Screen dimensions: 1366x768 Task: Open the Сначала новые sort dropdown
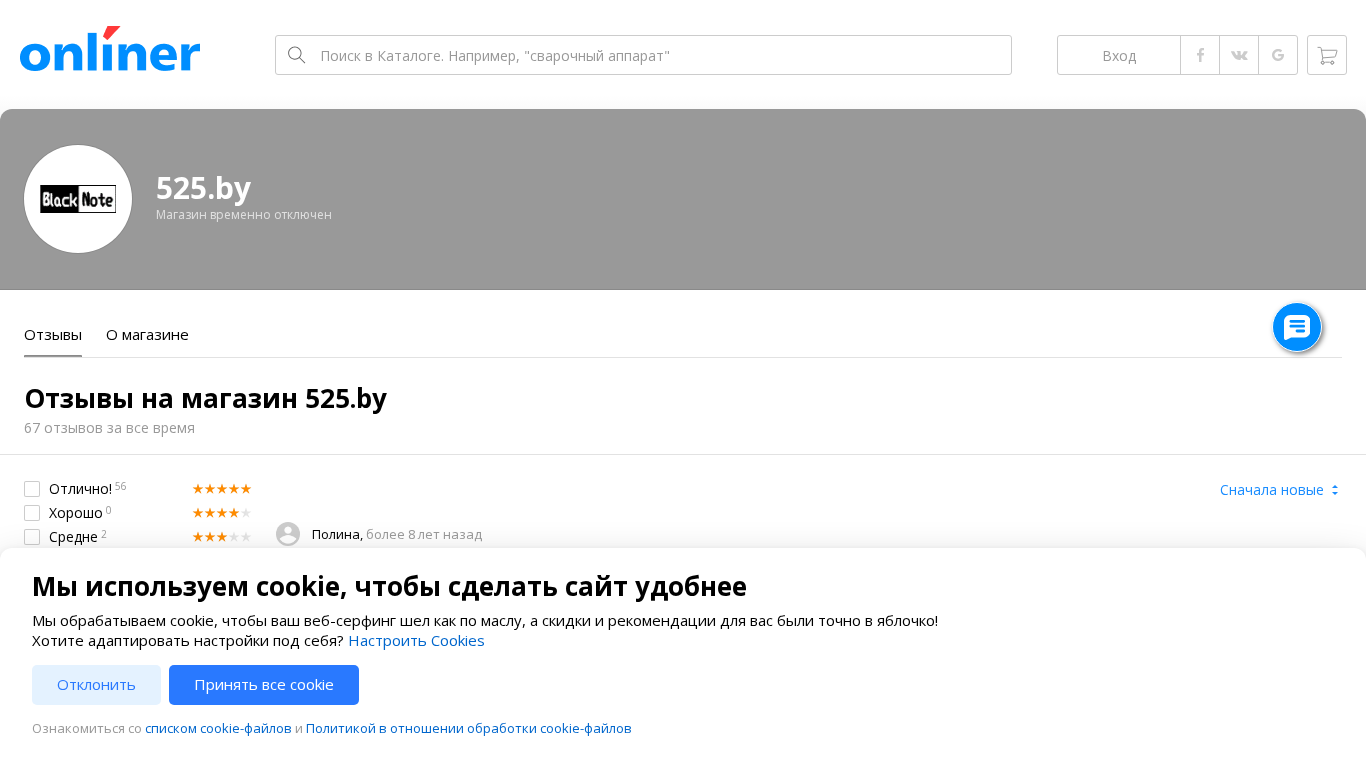[x=1279, y=490]
